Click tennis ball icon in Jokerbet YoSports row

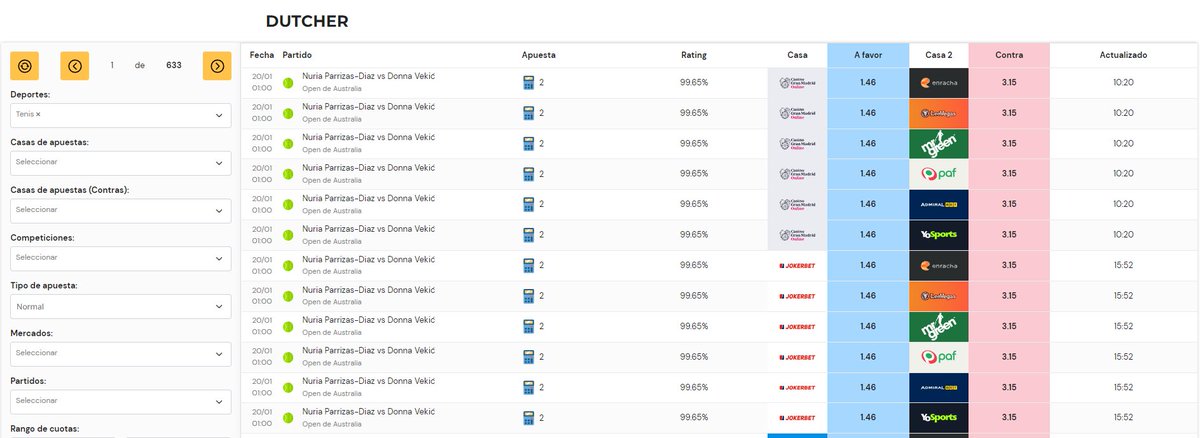[288, 417]
